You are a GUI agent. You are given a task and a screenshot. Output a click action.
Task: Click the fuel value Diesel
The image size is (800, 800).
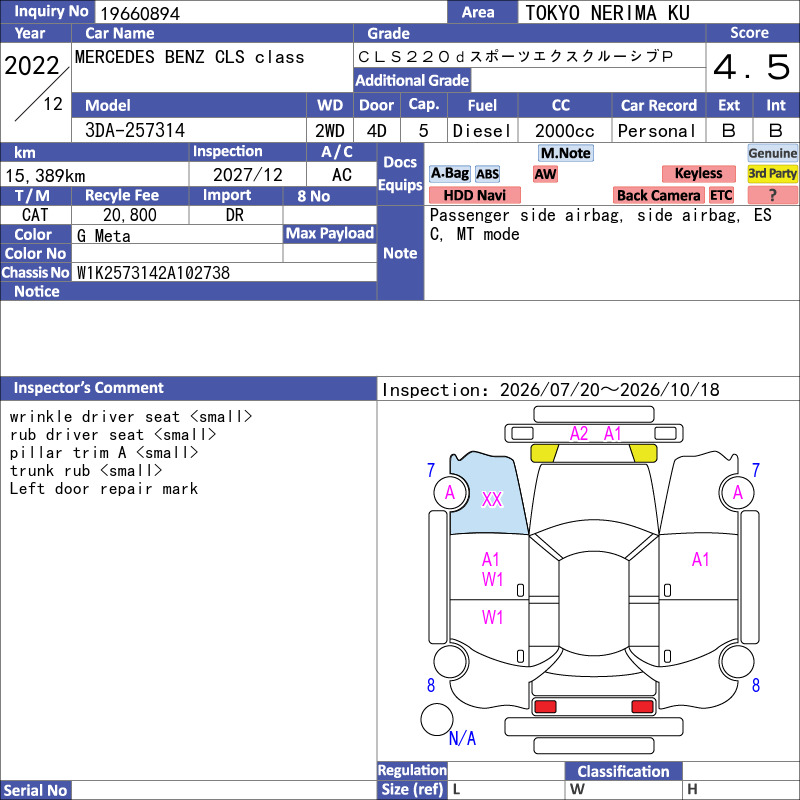coord(482,131)
